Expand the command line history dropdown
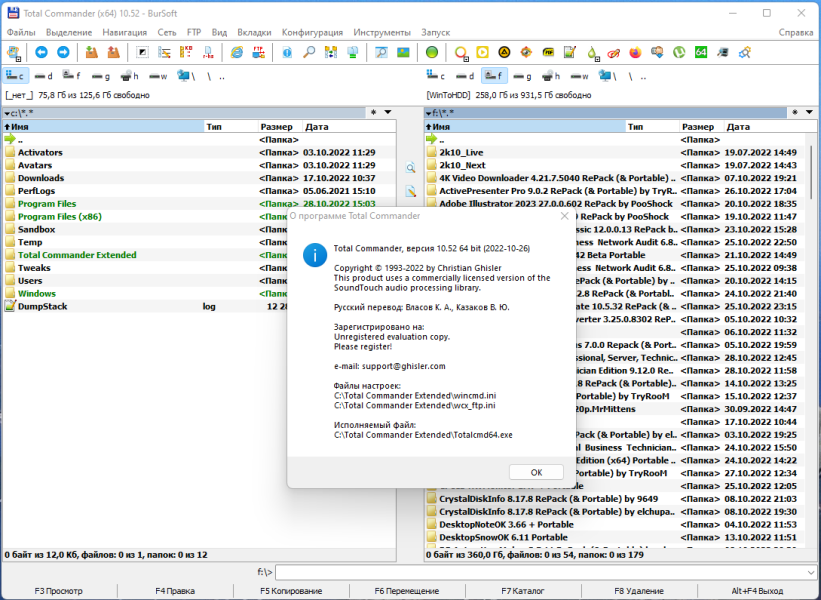The image size is (821, 600). tap(811, 572)
